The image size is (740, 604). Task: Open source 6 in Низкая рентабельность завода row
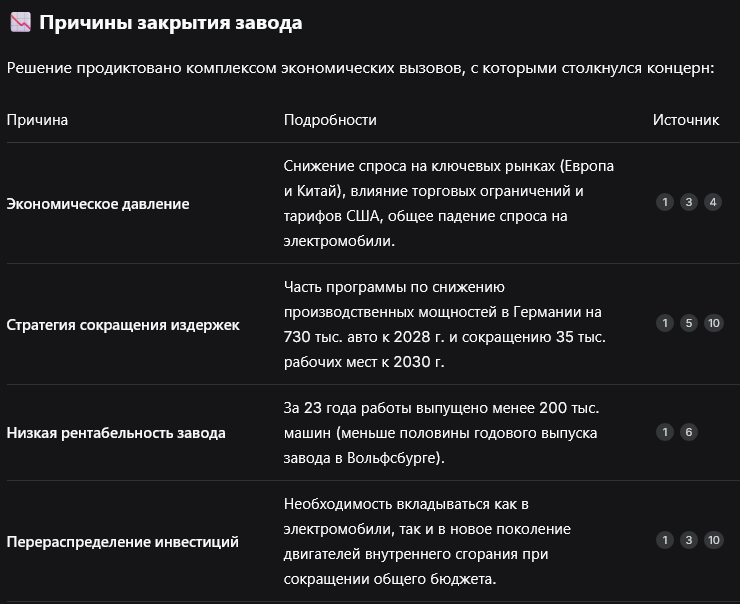(689, 432)
